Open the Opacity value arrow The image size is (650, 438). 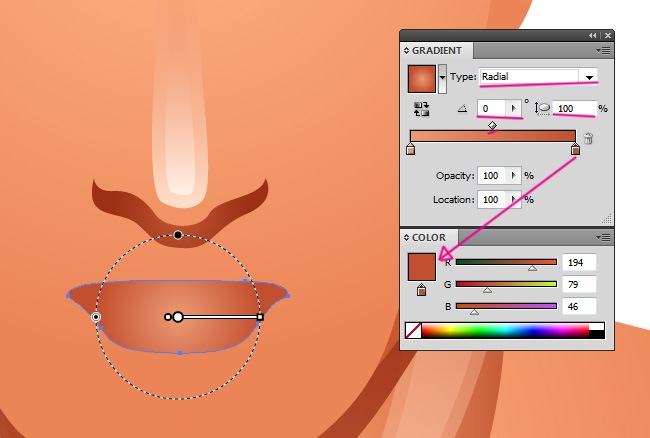pos(514,175)
